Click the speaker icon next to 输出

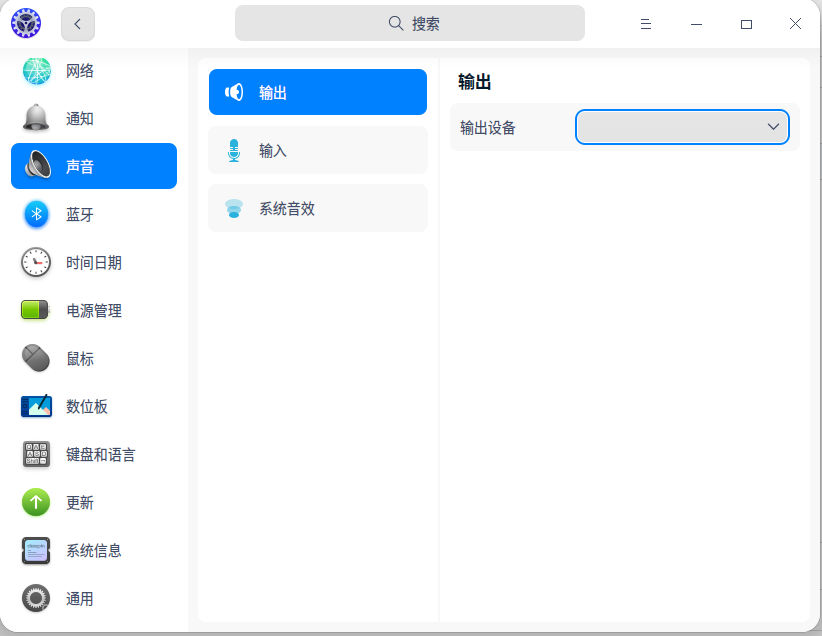click(233, 91)
